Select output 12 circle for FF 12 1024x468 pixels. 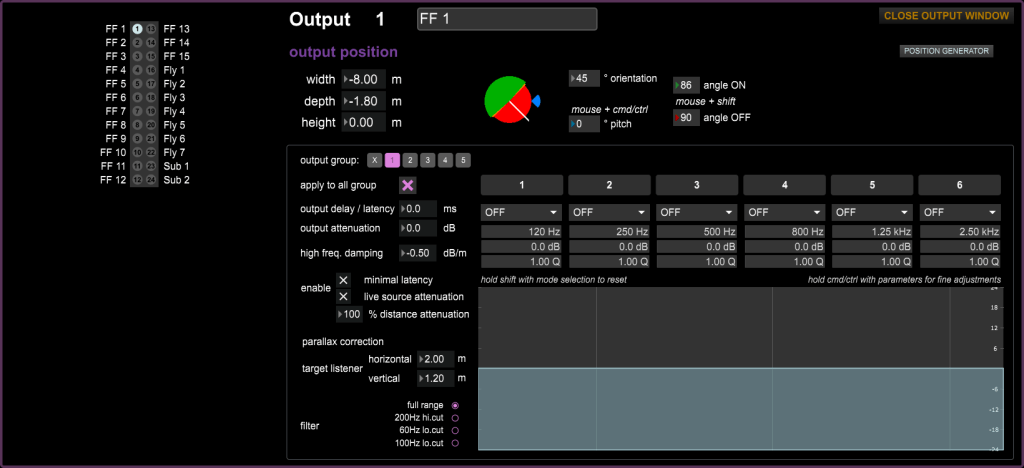[x=137, y=180]
